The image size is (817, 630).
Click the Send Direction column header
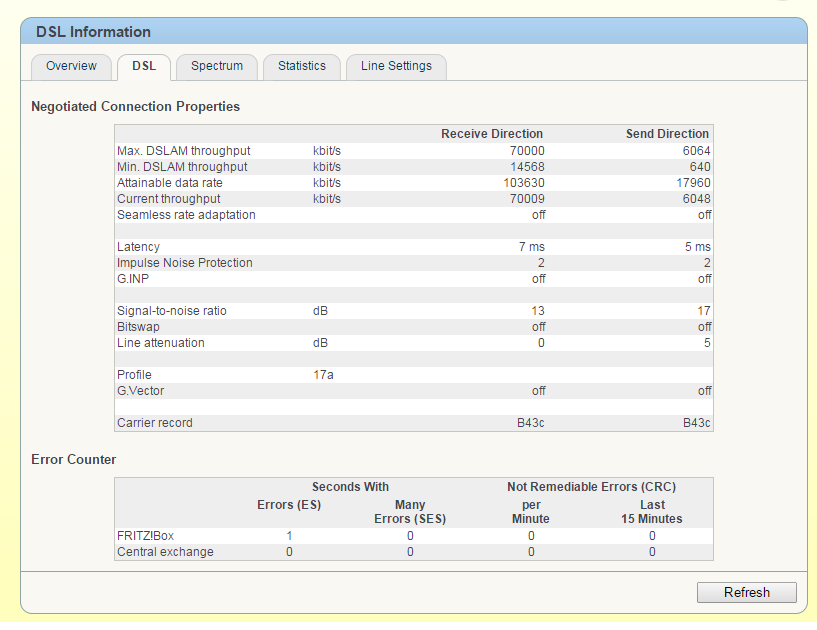tap(667, 134)
